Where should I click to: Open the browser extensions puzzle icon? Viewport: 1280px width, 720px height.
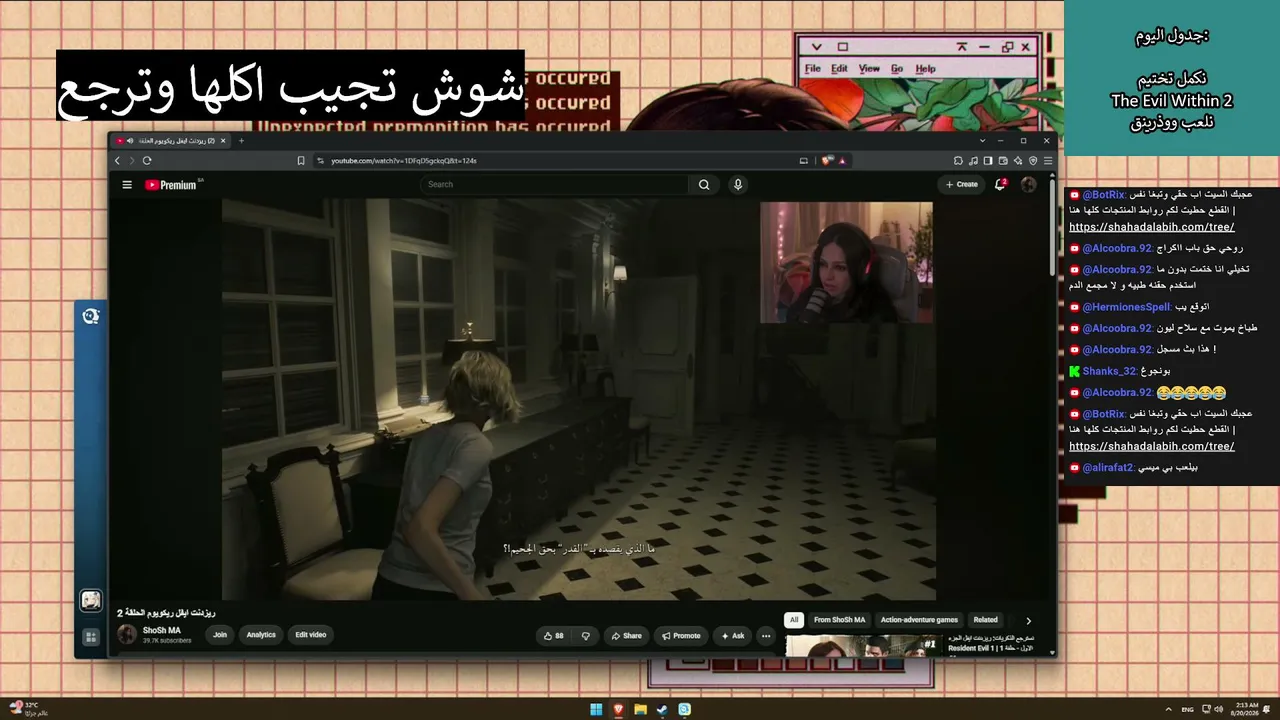click(x=958, y=160)
